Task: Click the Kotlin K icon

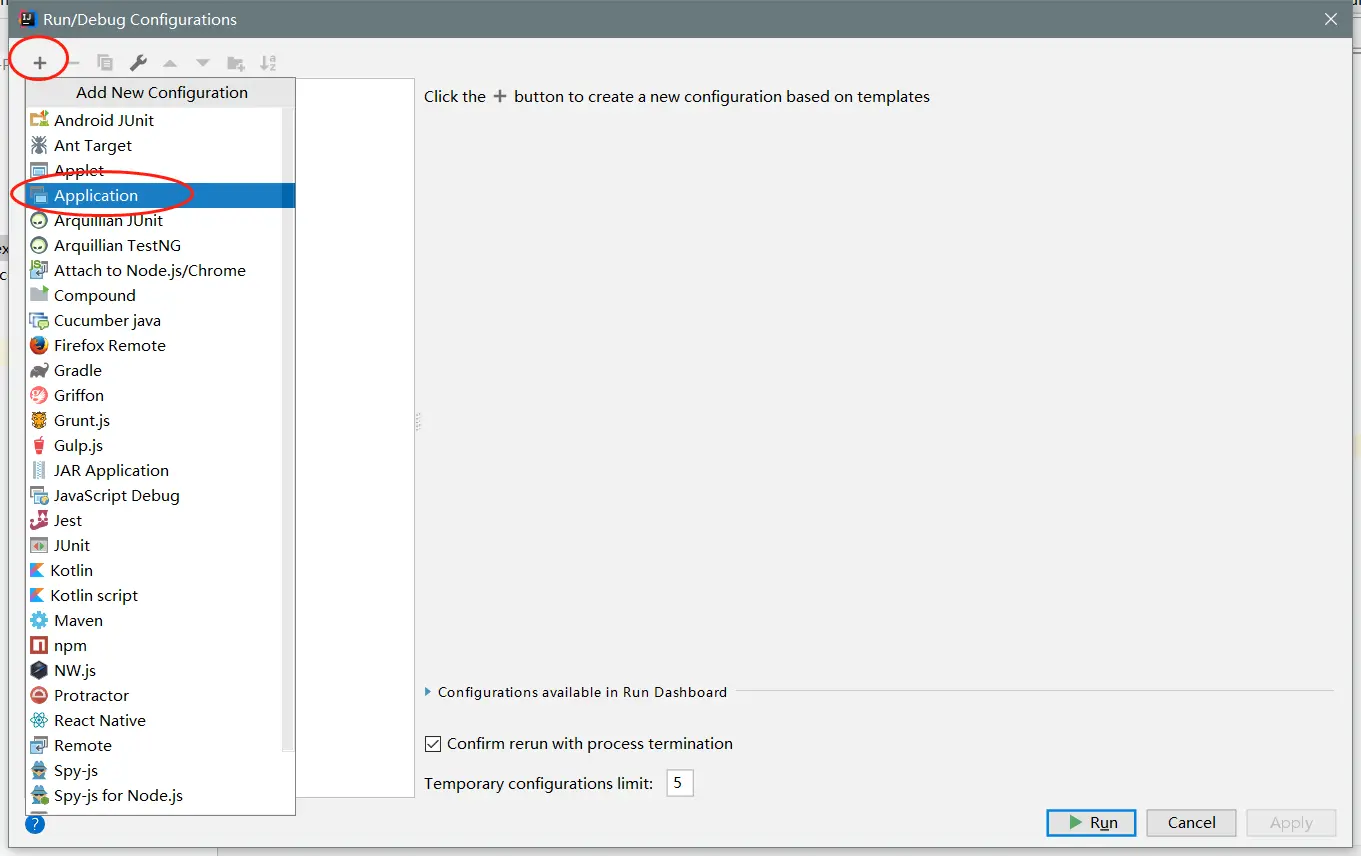Action: 38,570
